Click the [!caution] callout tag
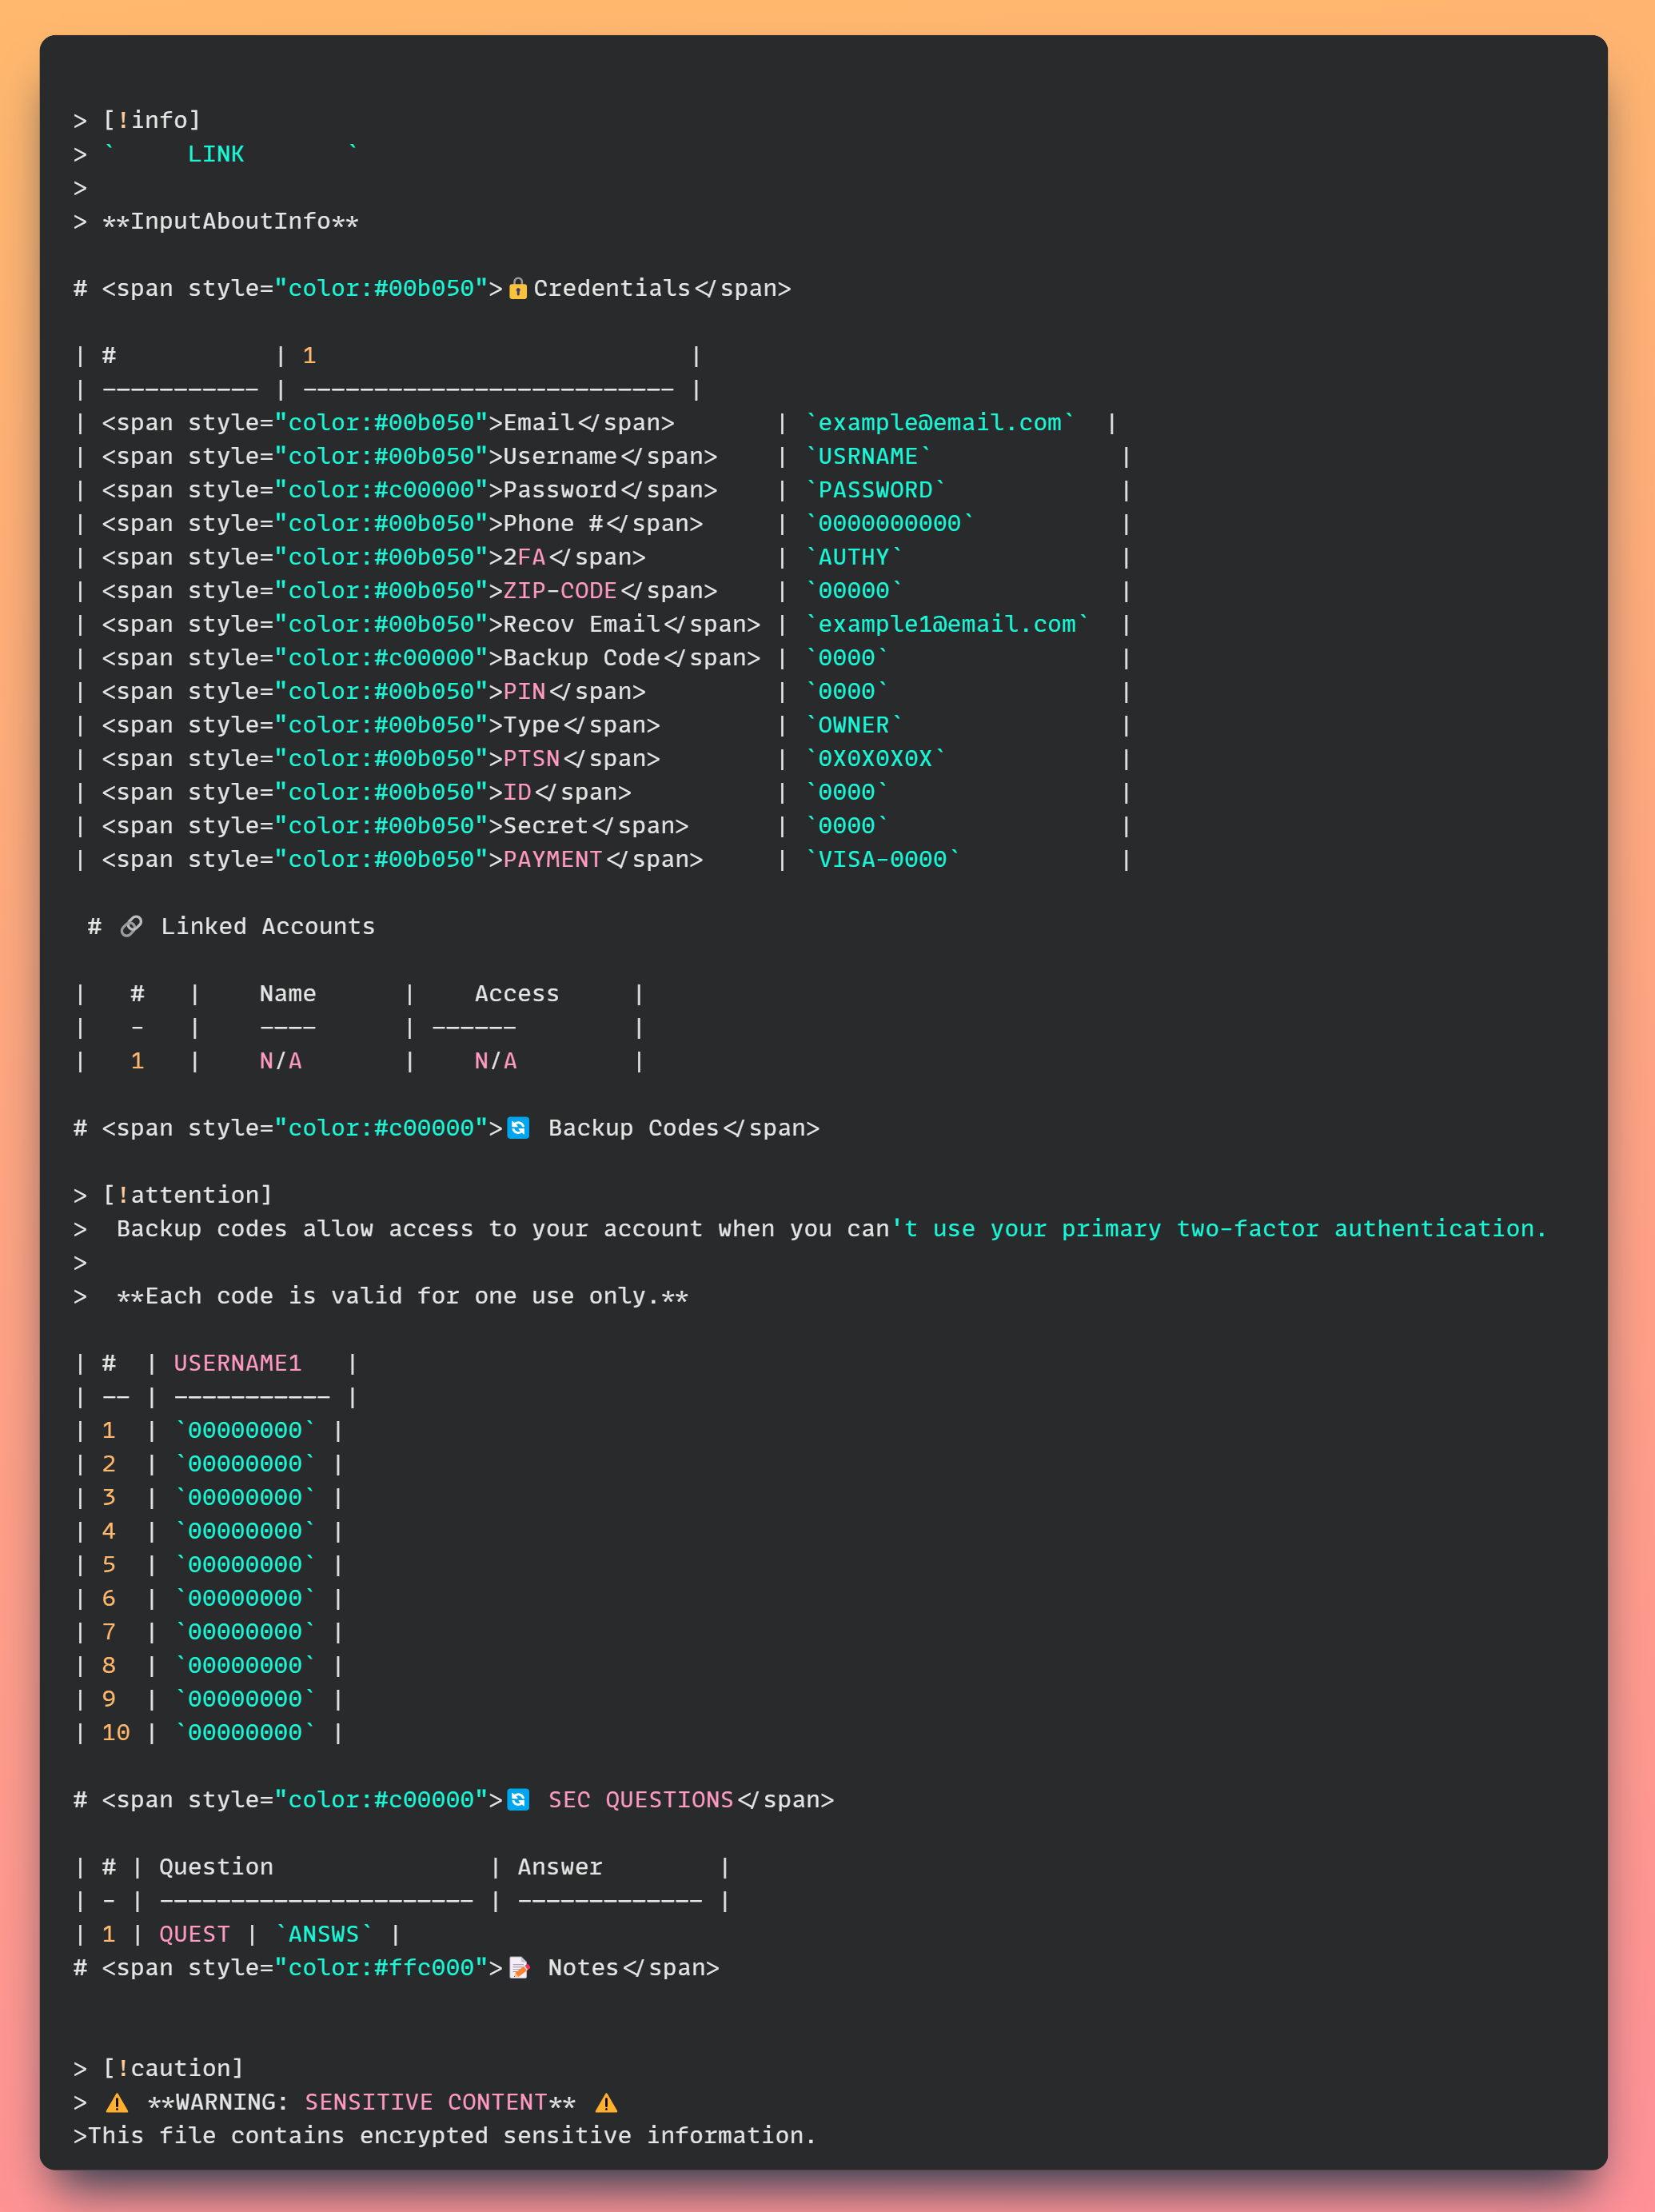Image resolution: width=1655 pixels, height=2212 pixels. click(x=173, y=2068)
